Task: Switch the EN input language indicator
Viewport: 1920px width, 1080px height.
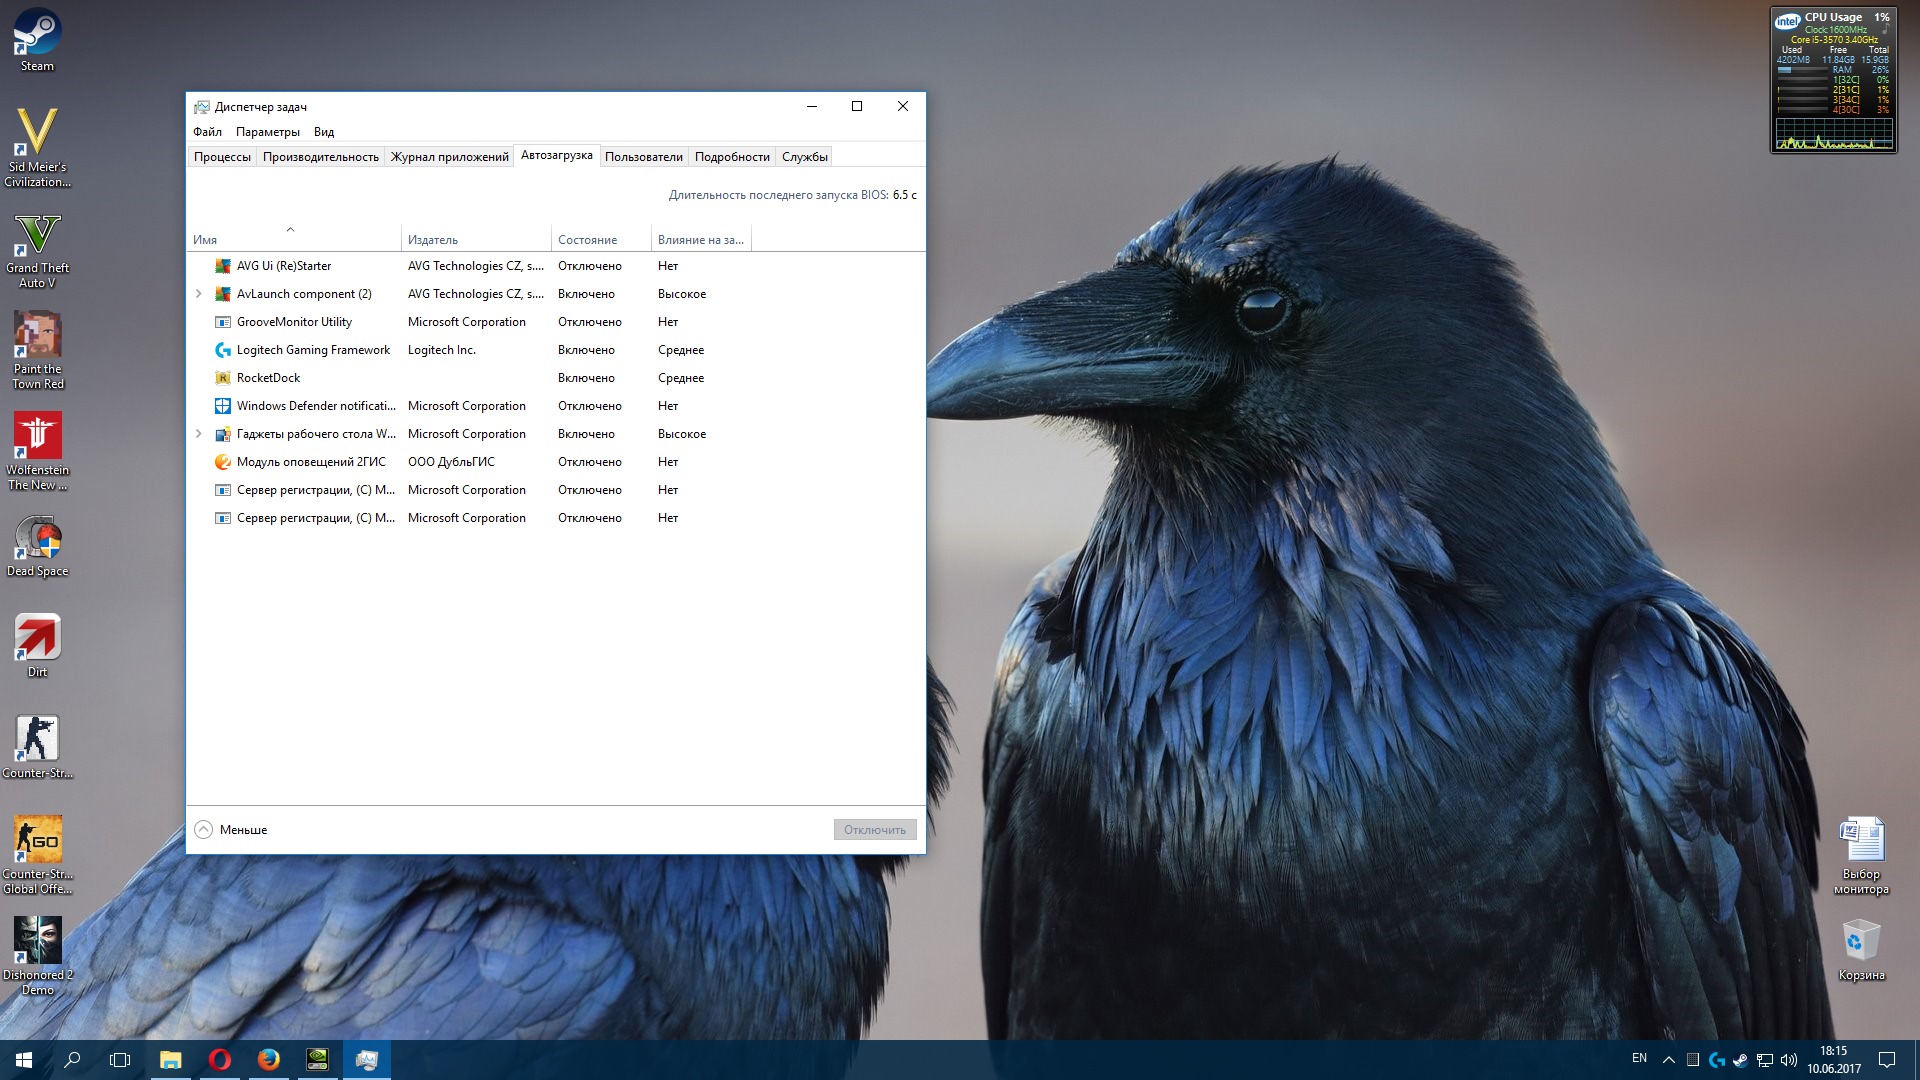Action: [1639, 1059]
